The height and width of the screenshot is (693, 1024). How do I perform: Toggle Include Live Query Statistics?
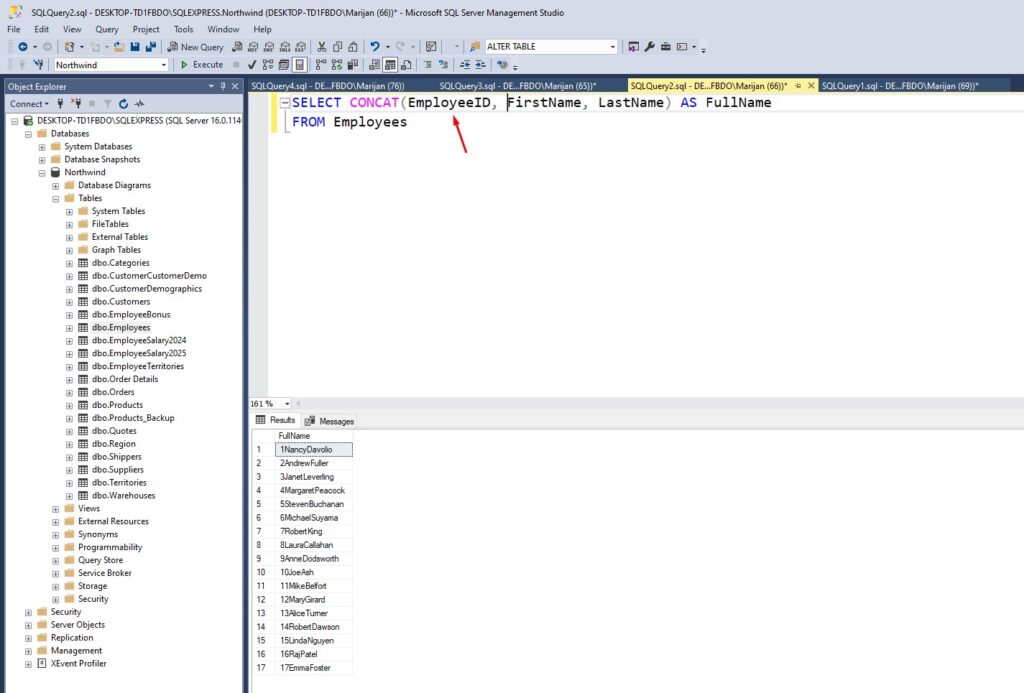[336, 65]
